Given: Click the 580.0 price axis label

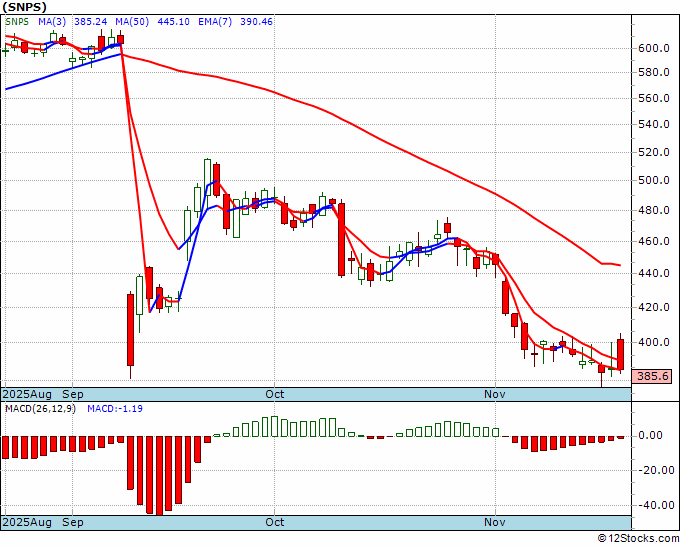Looking at the screenshot, I should click(654, 72).
